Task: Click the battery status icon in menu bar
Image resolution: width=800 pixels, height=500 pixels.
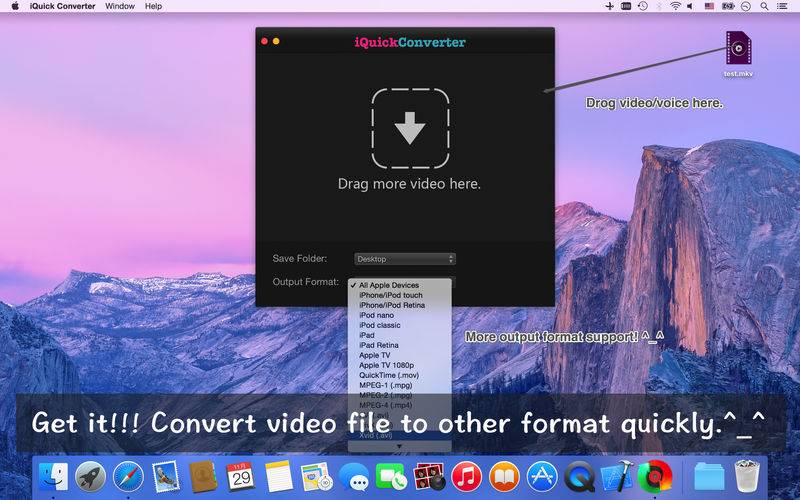Action: tap(728, 6)
